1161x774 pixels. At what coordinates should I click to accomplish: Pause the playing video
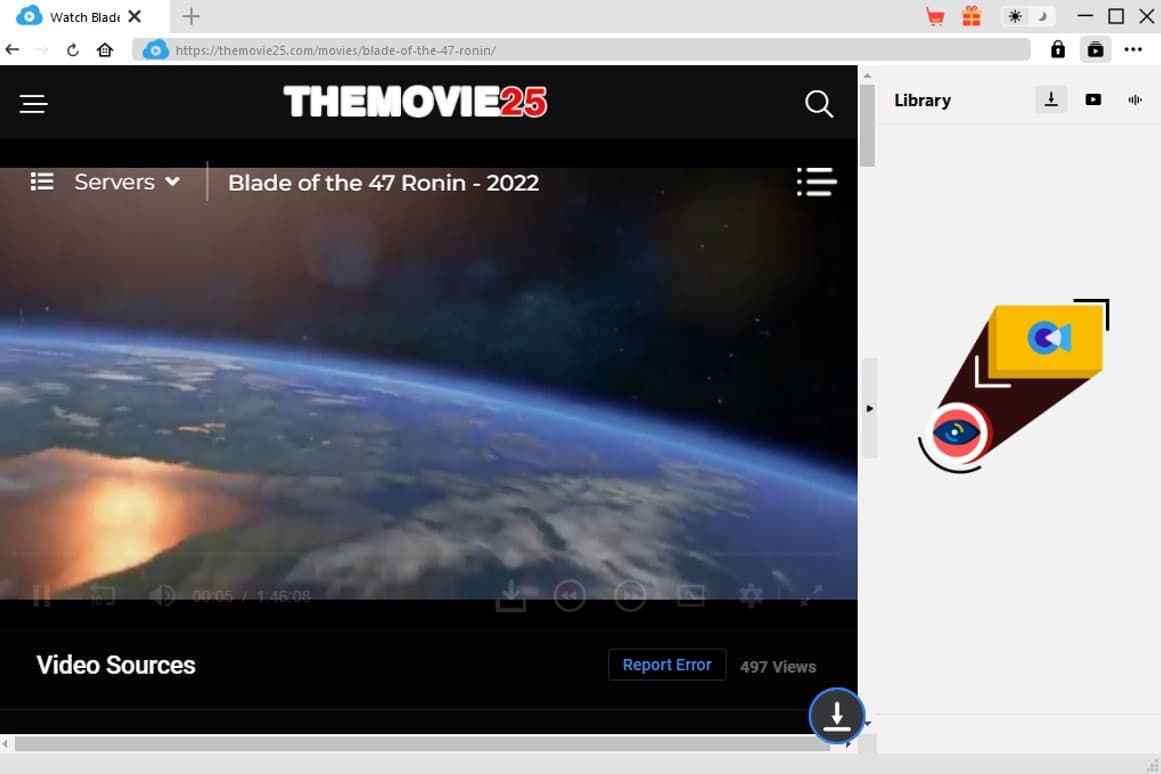[41, 597]
